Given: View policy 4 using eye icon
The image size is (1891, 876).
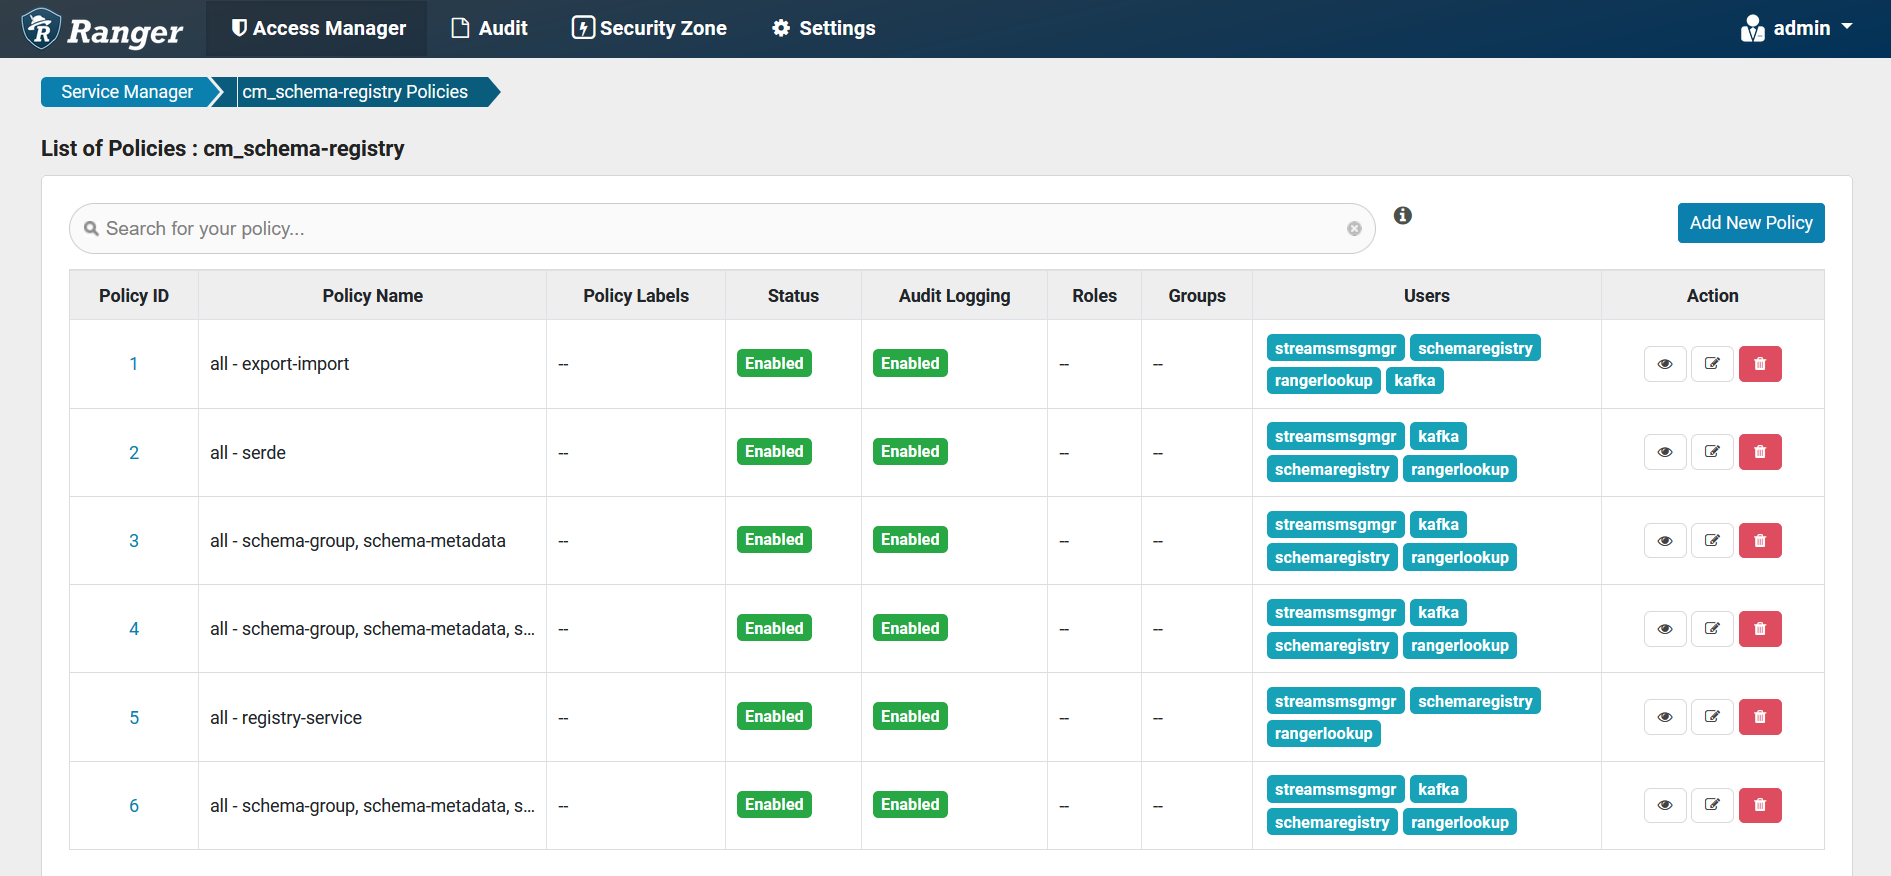Looking at the screenshot, I should [1664, 629].
